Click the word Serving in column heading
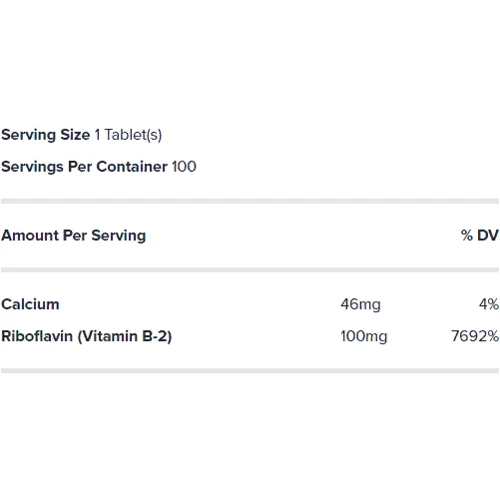The height and width of the screenshot is (500, 500). click(119, 236)
